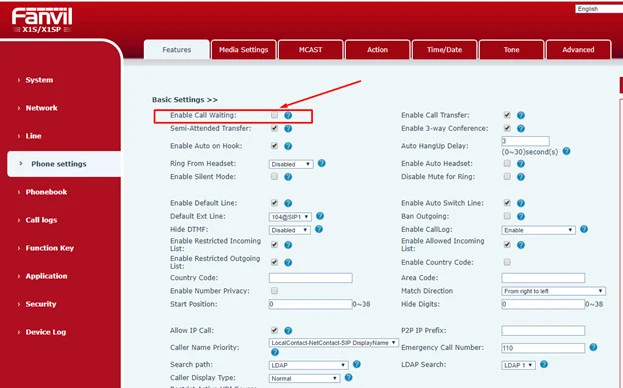Viewport: 623px width, 388px height.
Task: Click help icon for Enable Restricted Outgoing List
Action: (x=288, y=263)
